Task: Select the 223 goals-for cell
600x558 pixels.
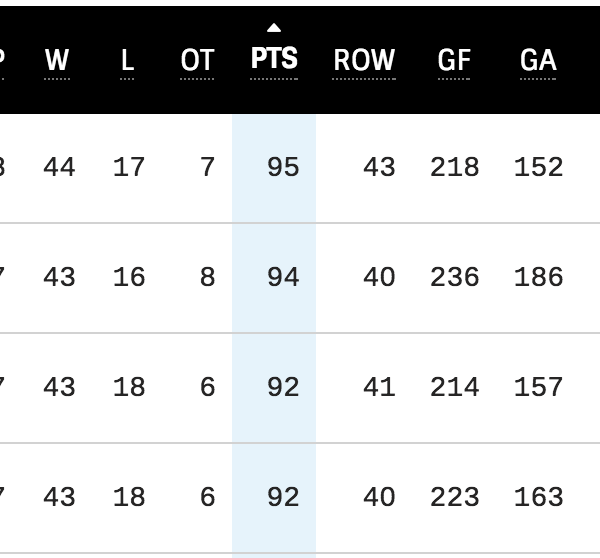Action: 455,497
